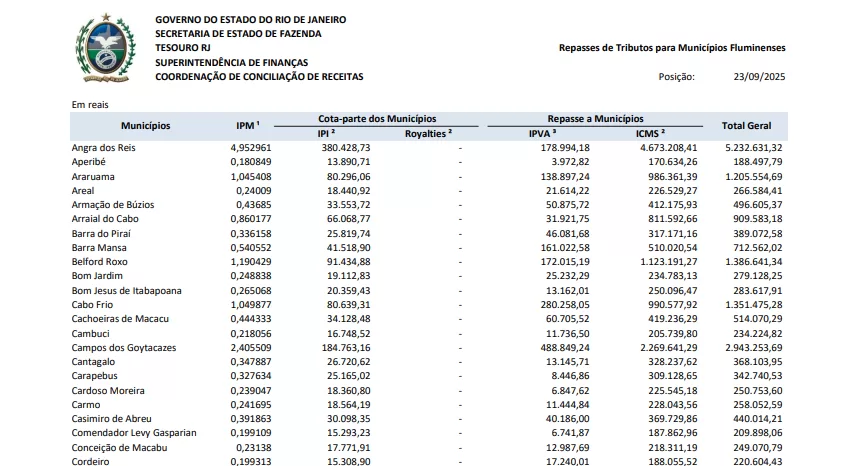Click the 'Municípios' column header
This screenshot has width=863, height=466.
click(x=146, y=126)
